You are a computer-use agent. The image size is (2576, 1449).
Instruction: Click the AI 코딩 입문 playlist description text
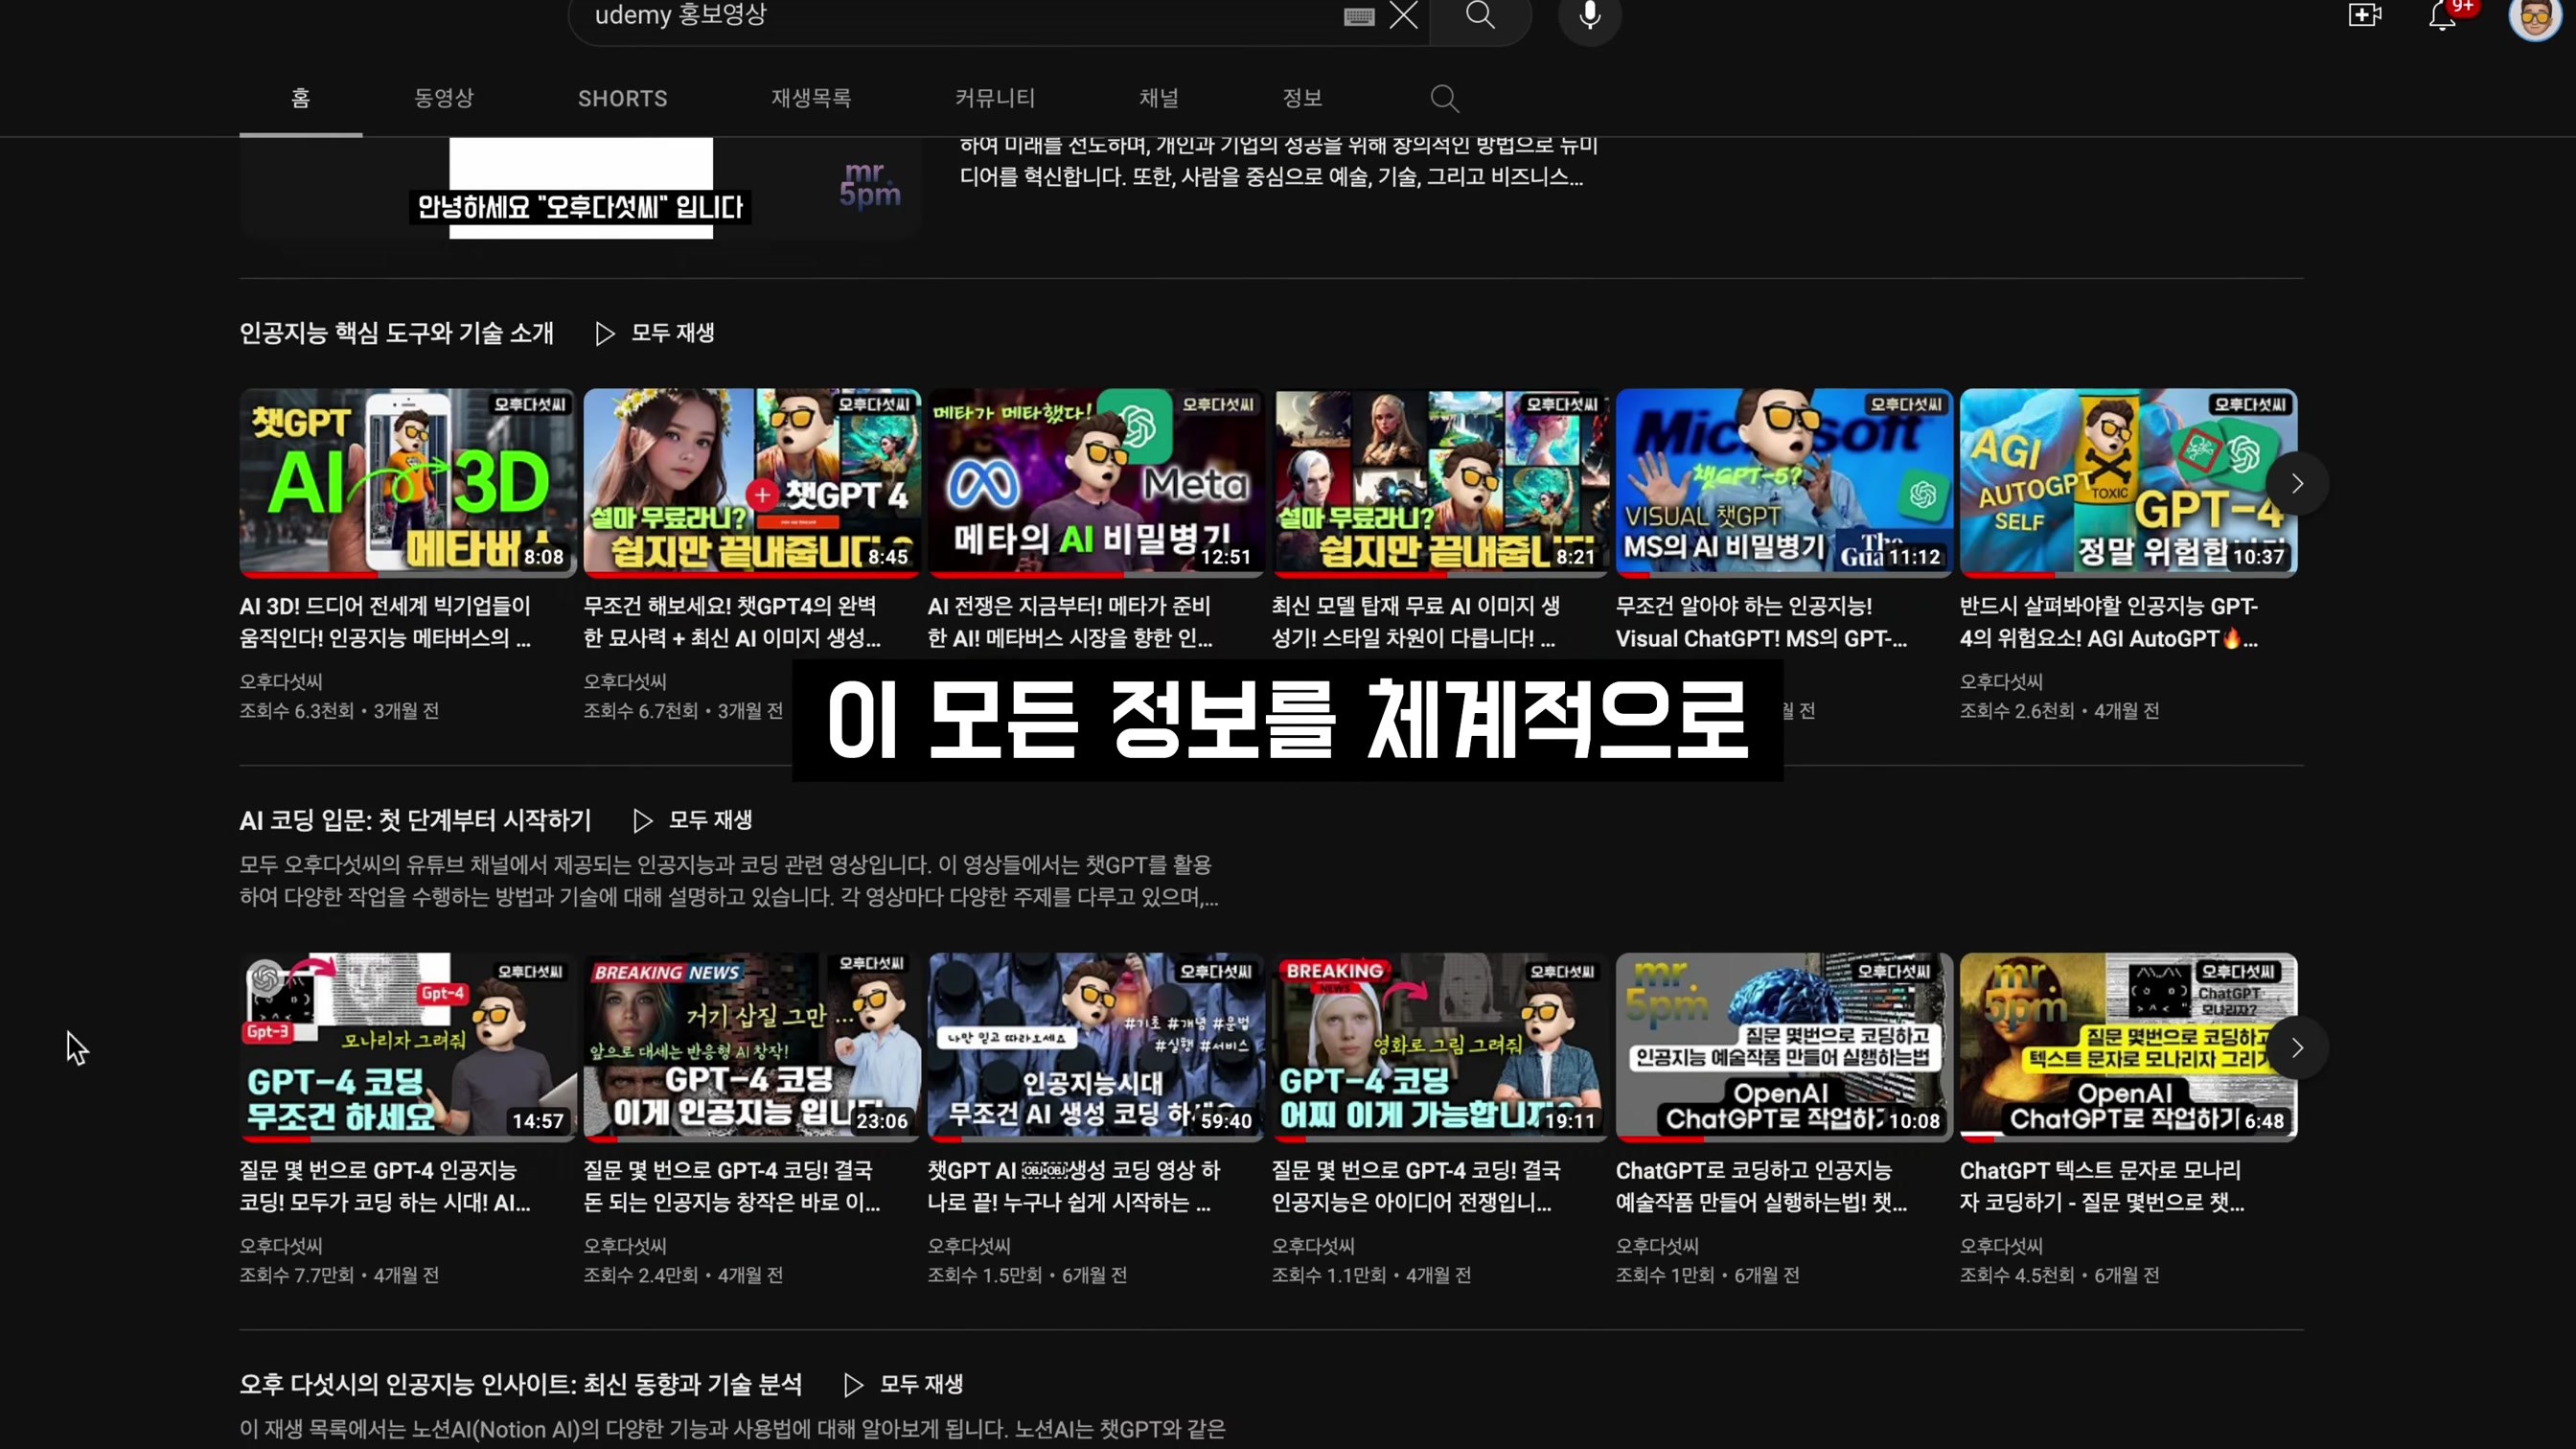pyautogui.click(x=729, y=881)
